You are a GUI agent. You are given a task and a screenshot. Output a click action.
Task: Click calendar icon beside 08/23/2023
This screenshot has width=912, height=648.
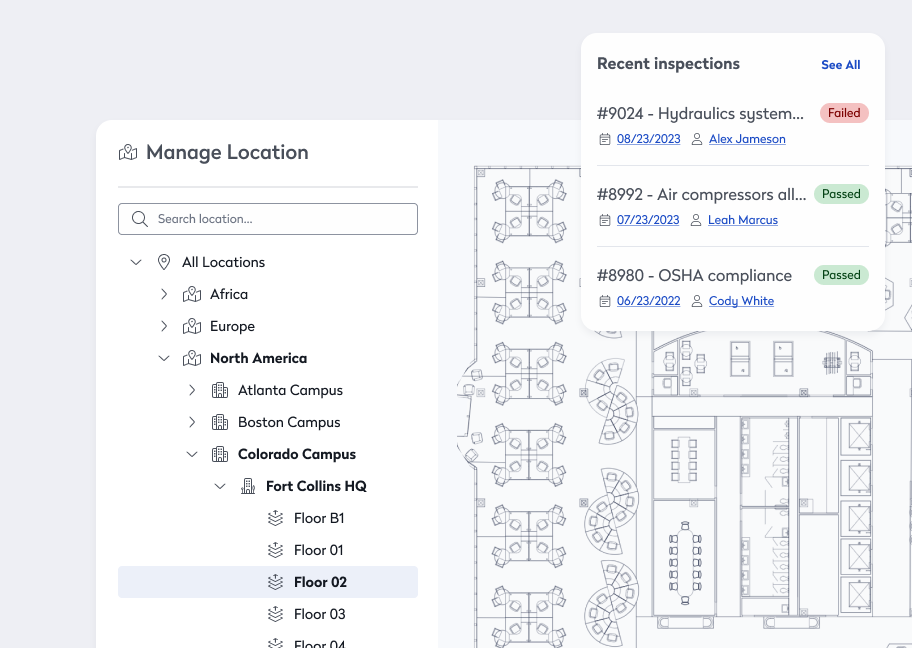click(x=605, y=139)
